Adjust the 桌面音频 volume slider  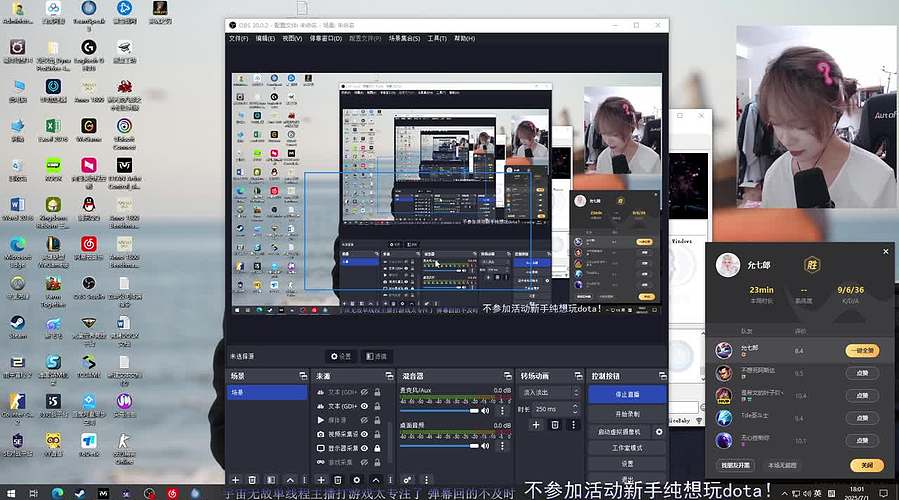point(439,446)
